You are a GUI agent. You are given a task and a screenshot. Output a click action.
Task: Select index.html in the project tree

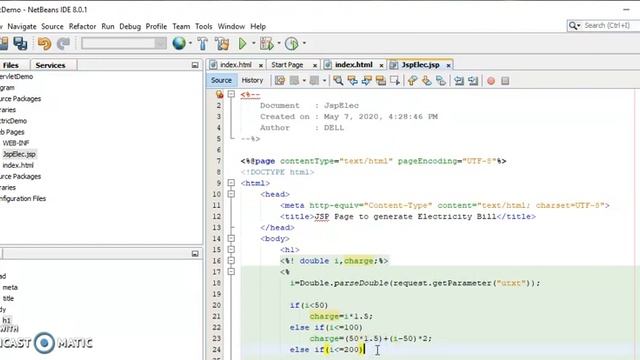pyautogui.click(x=18, y=165)
